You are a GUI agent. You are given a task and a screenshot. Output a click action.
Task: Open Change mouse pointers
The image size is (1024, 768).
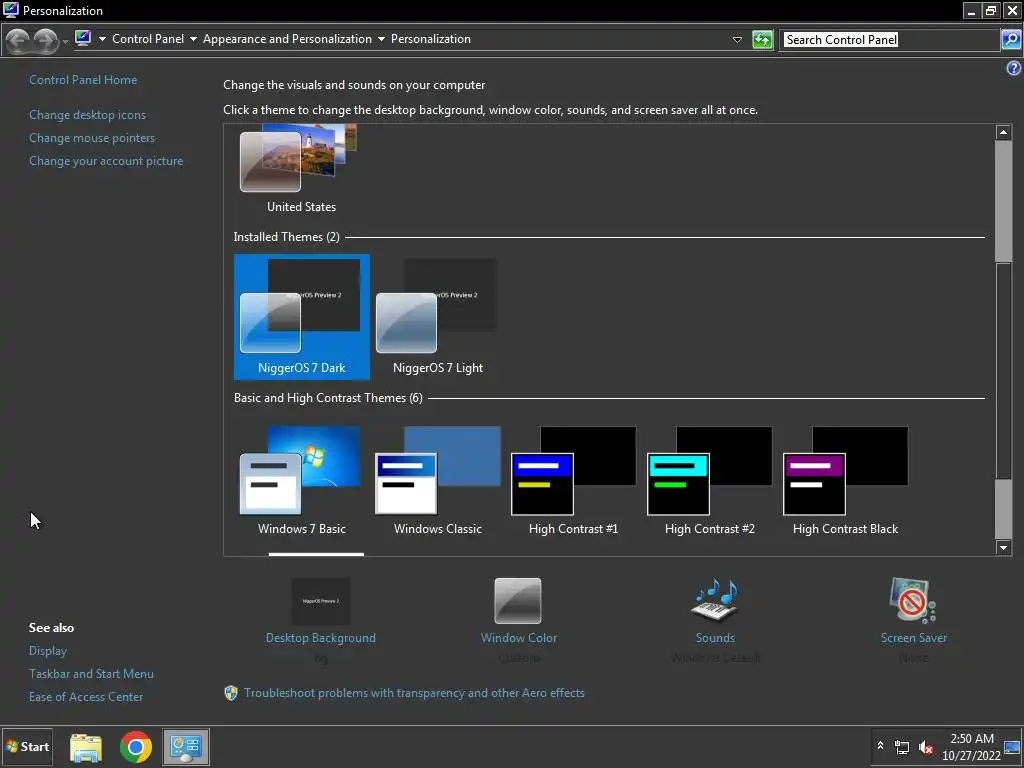(x=92, y=138)
